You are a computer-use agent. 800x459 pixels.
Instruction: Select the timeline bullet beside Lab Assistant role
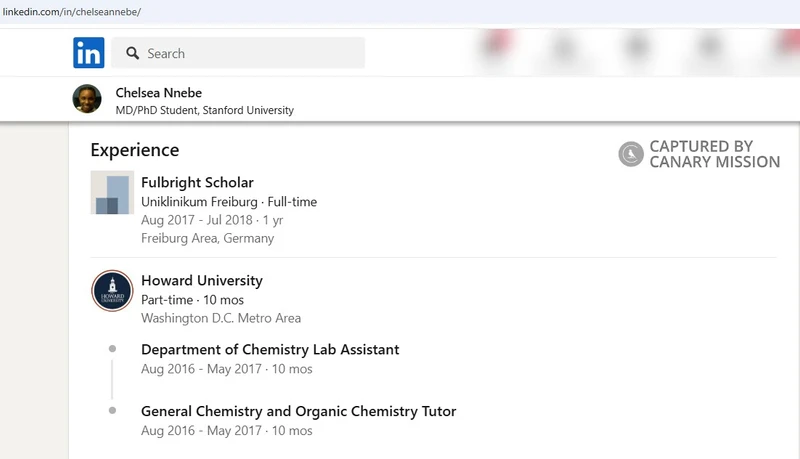pyautogui.click(x=112, y=349)
